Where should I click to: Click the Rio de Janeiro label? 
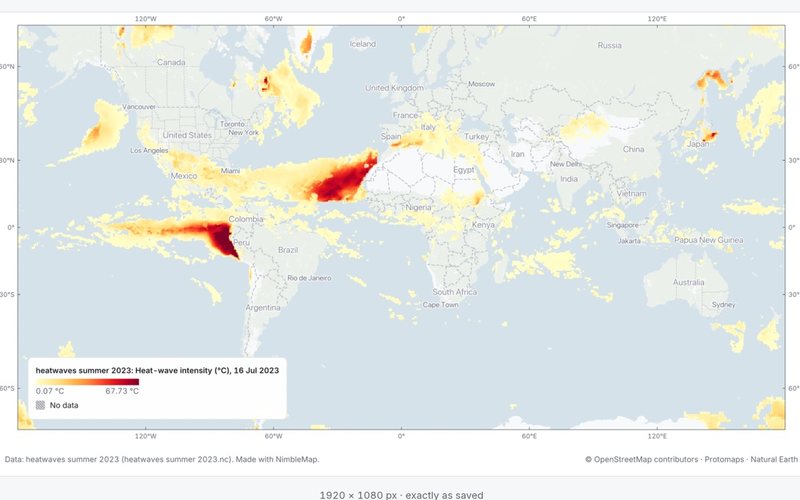[x=309, y=278]
